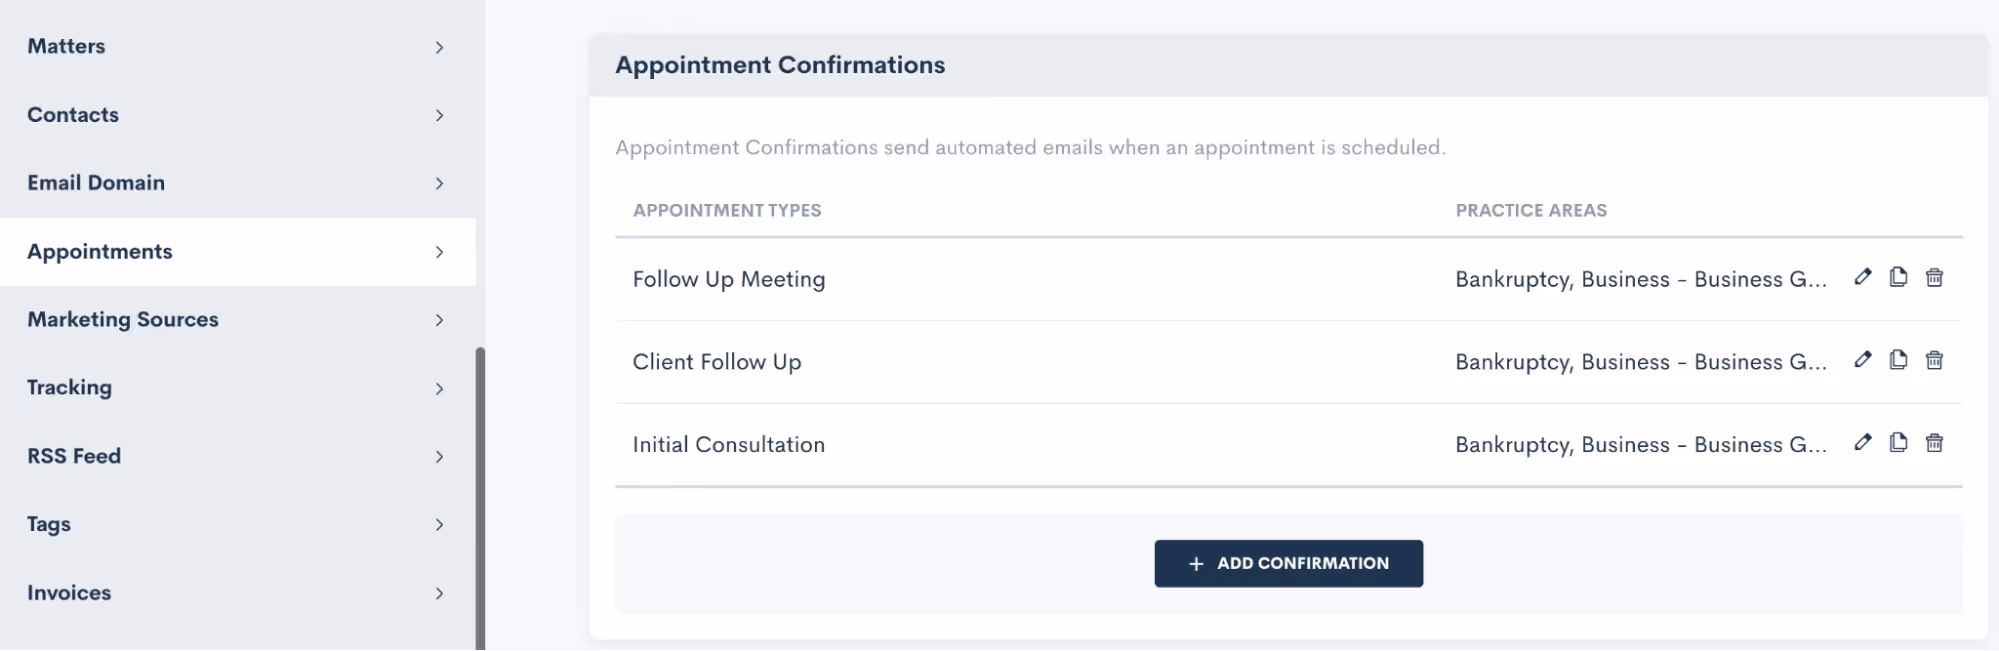Select the Appointments sidebar item

[100, 252]
